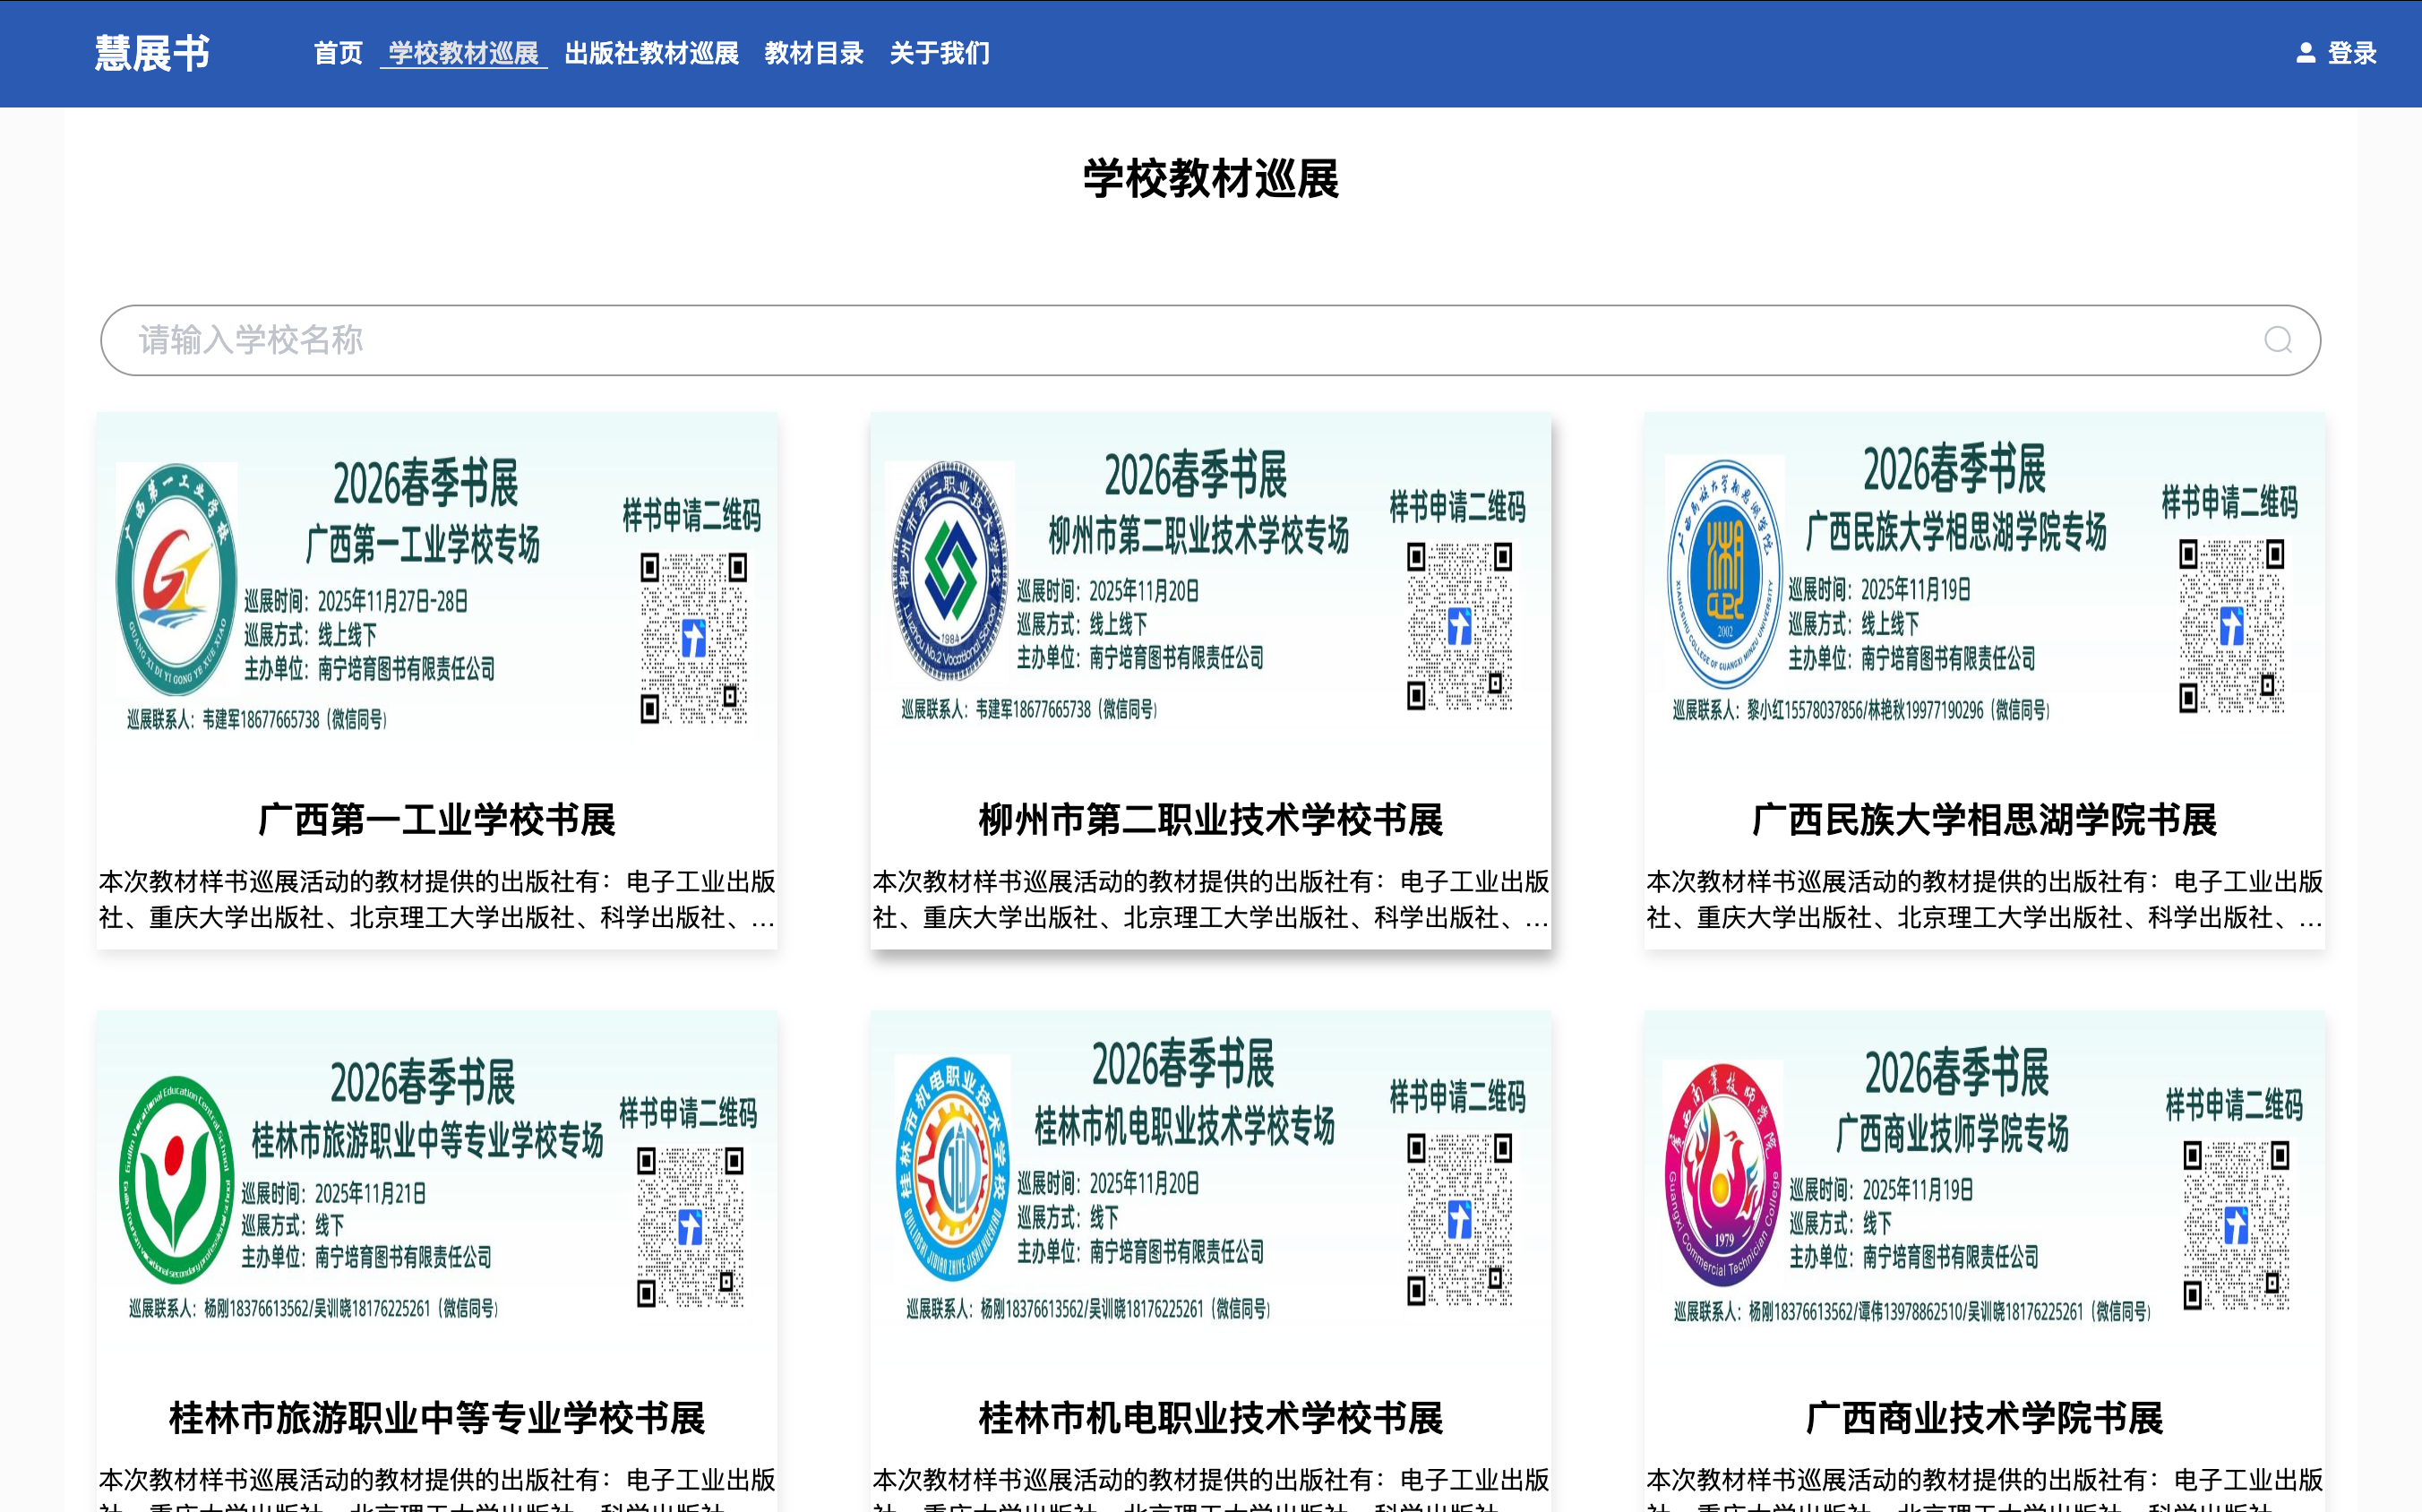Open the 关于我们 navigation link
2422x1512 pixels.
pyautogui.click(x=939, y=53)
